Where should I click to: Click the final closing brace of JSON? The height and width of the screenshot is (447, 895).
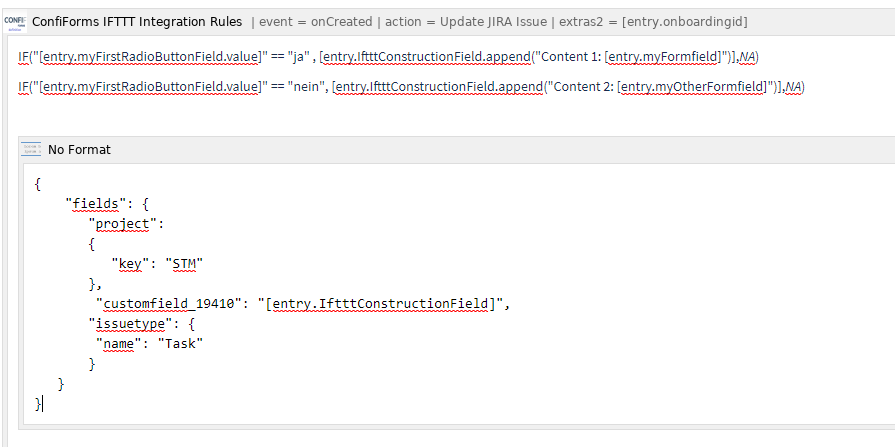click(38, 404)
